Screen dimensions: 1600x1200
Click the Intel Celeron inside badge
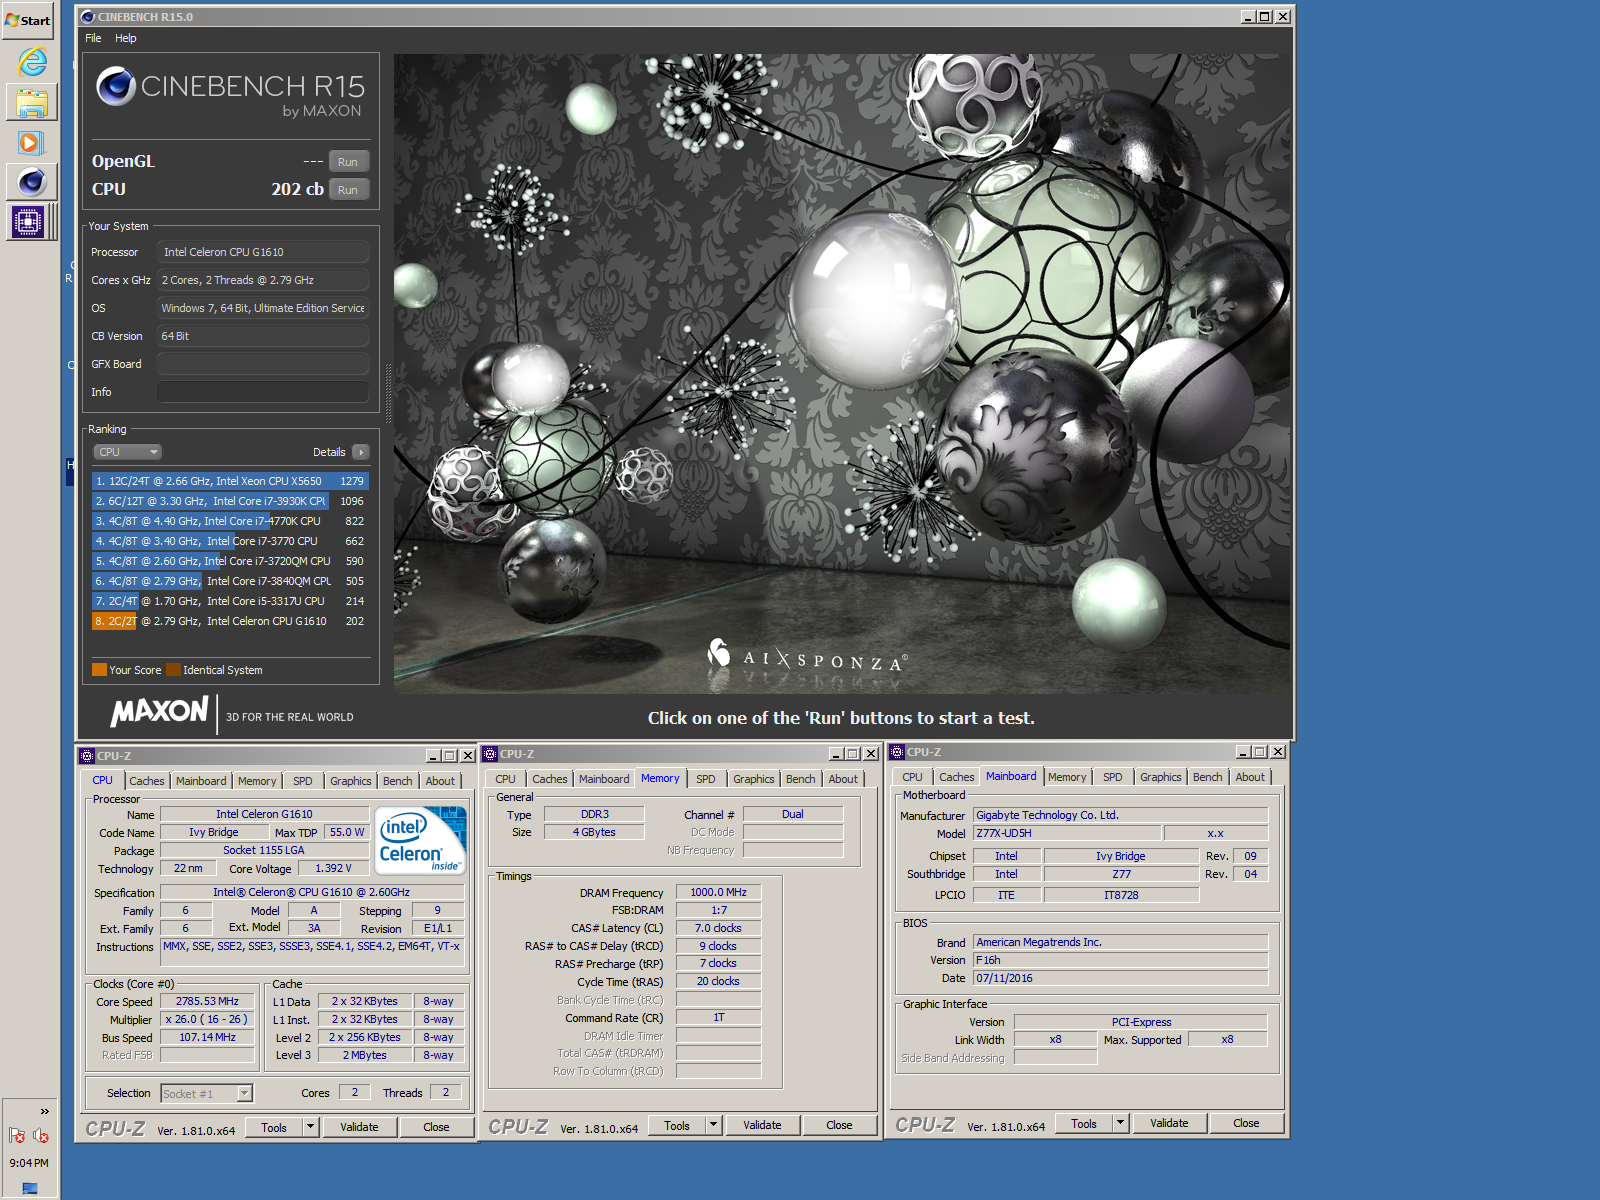pos(421,840)
